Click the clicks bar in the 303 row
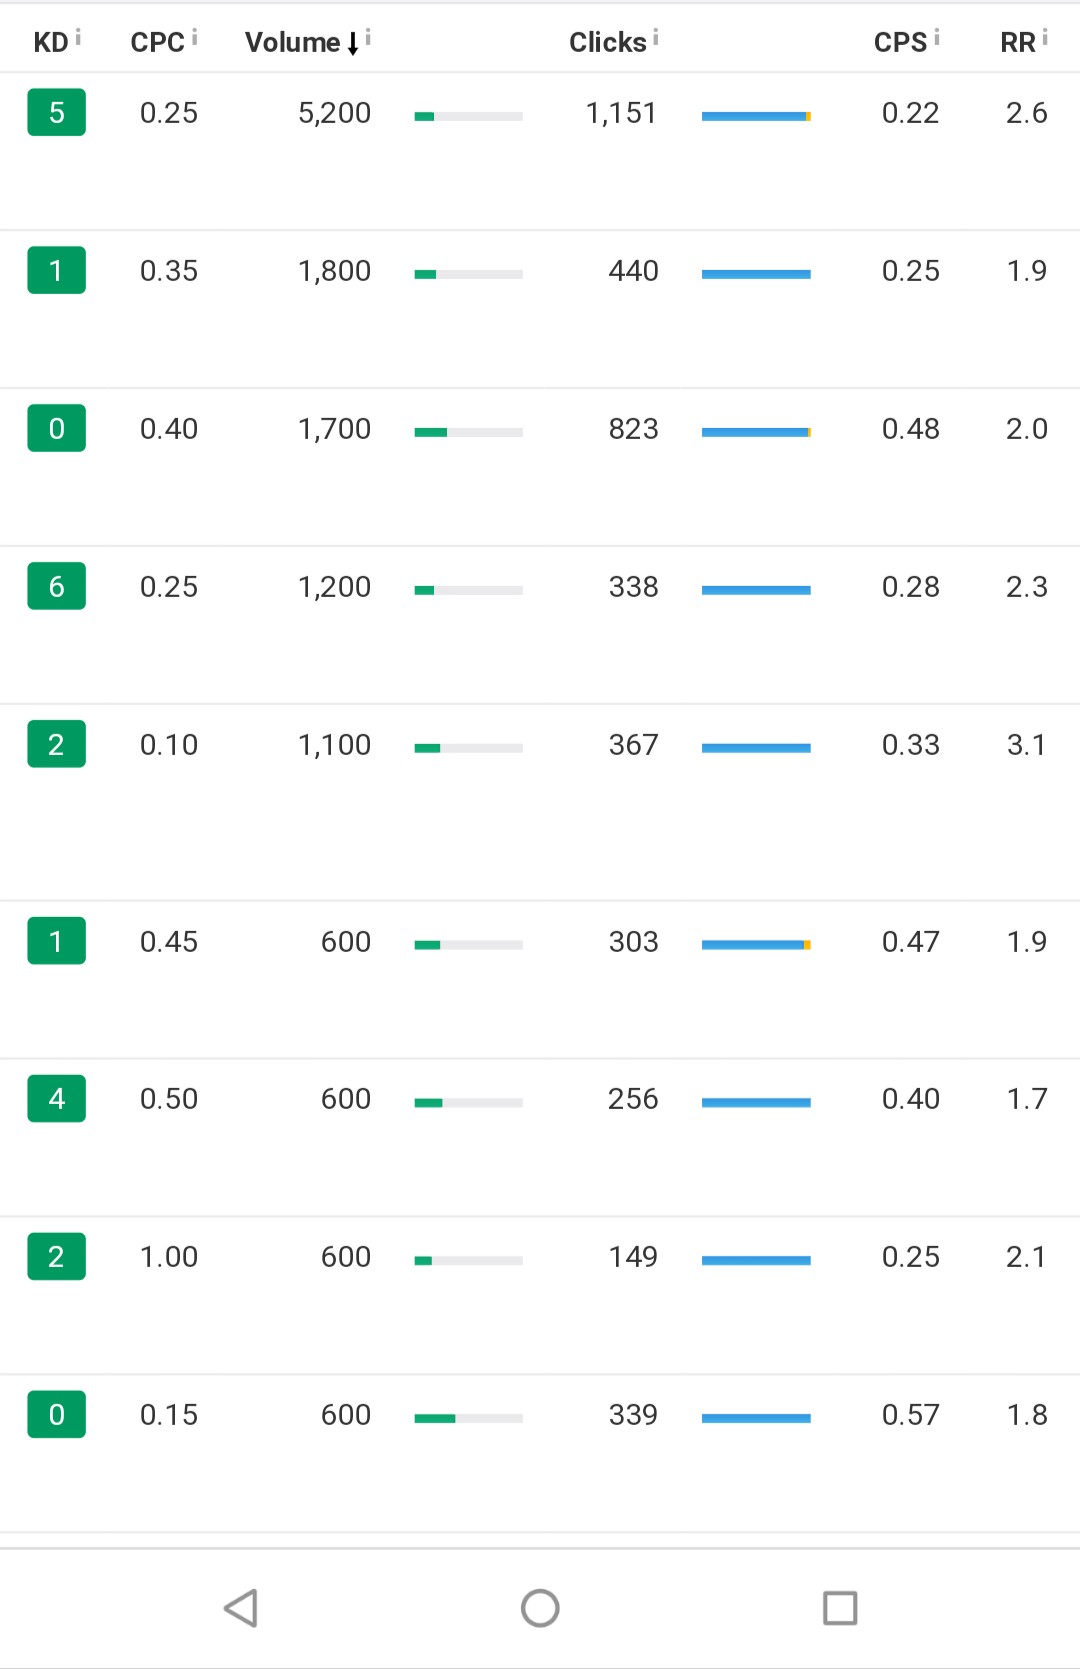This screenshot has height=1669, width=1080. [x=756, y=944]
